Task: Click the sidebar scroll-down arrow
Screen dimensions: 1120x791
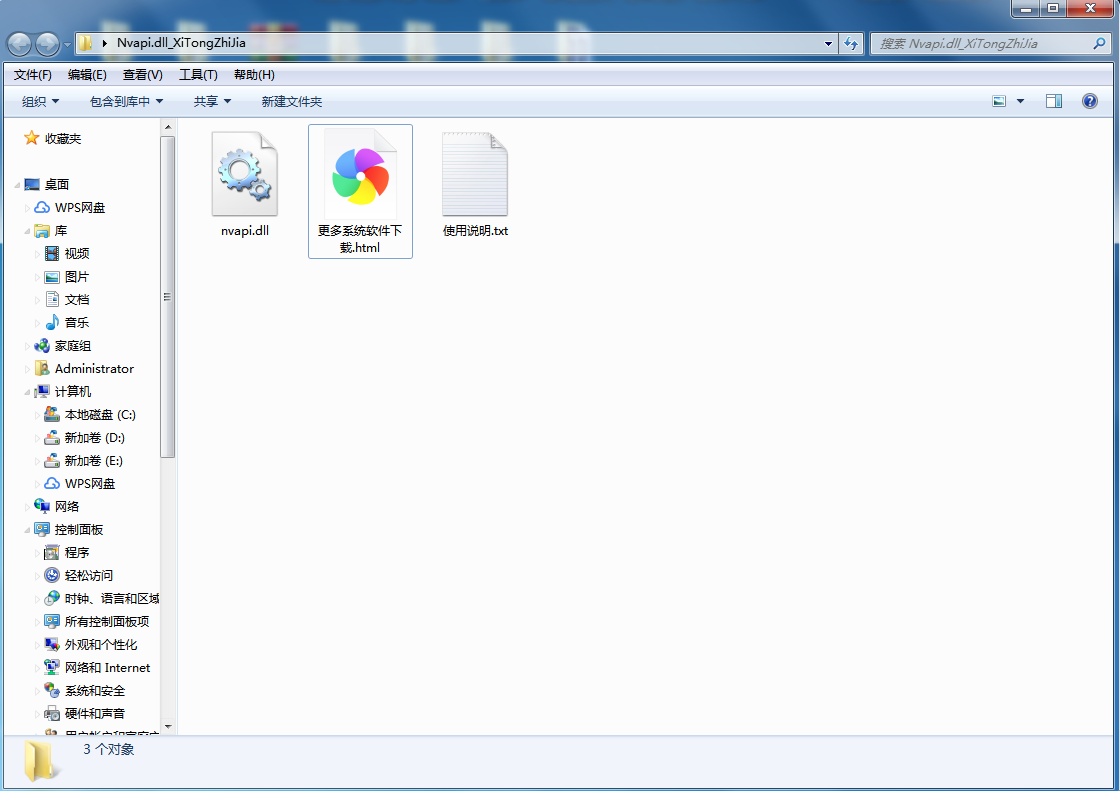Action: click(x=168, y=726)
